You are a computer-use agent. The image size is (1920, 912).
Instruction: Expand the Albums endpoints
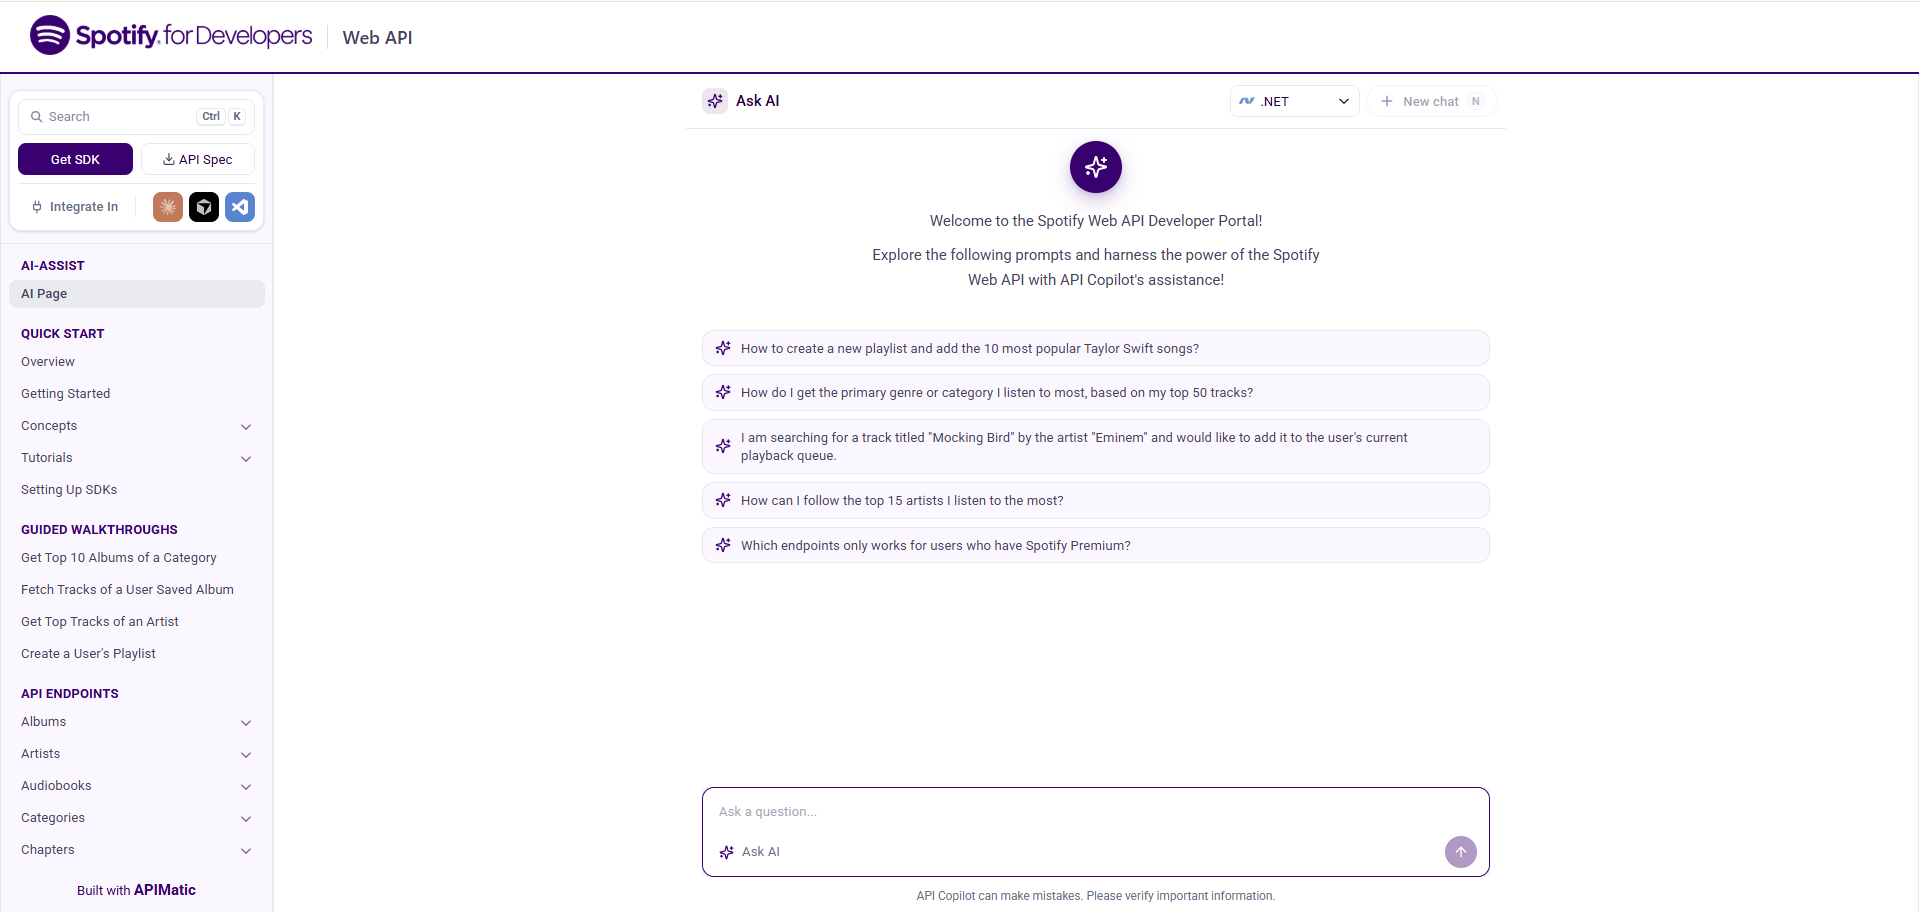[x=246, y=722]
